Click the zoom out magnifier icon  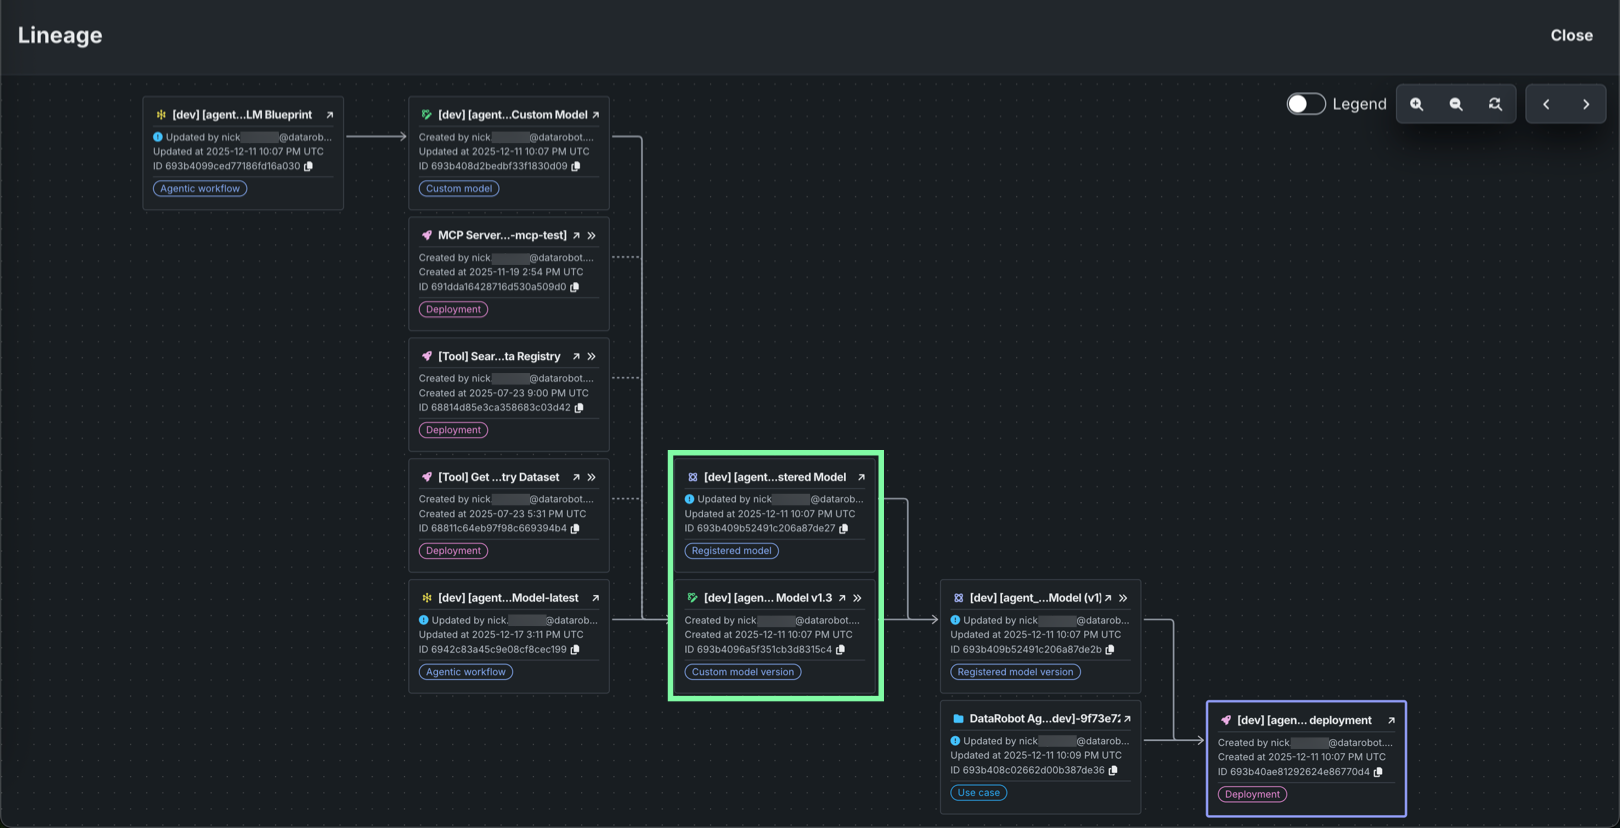pos(1456,104)
